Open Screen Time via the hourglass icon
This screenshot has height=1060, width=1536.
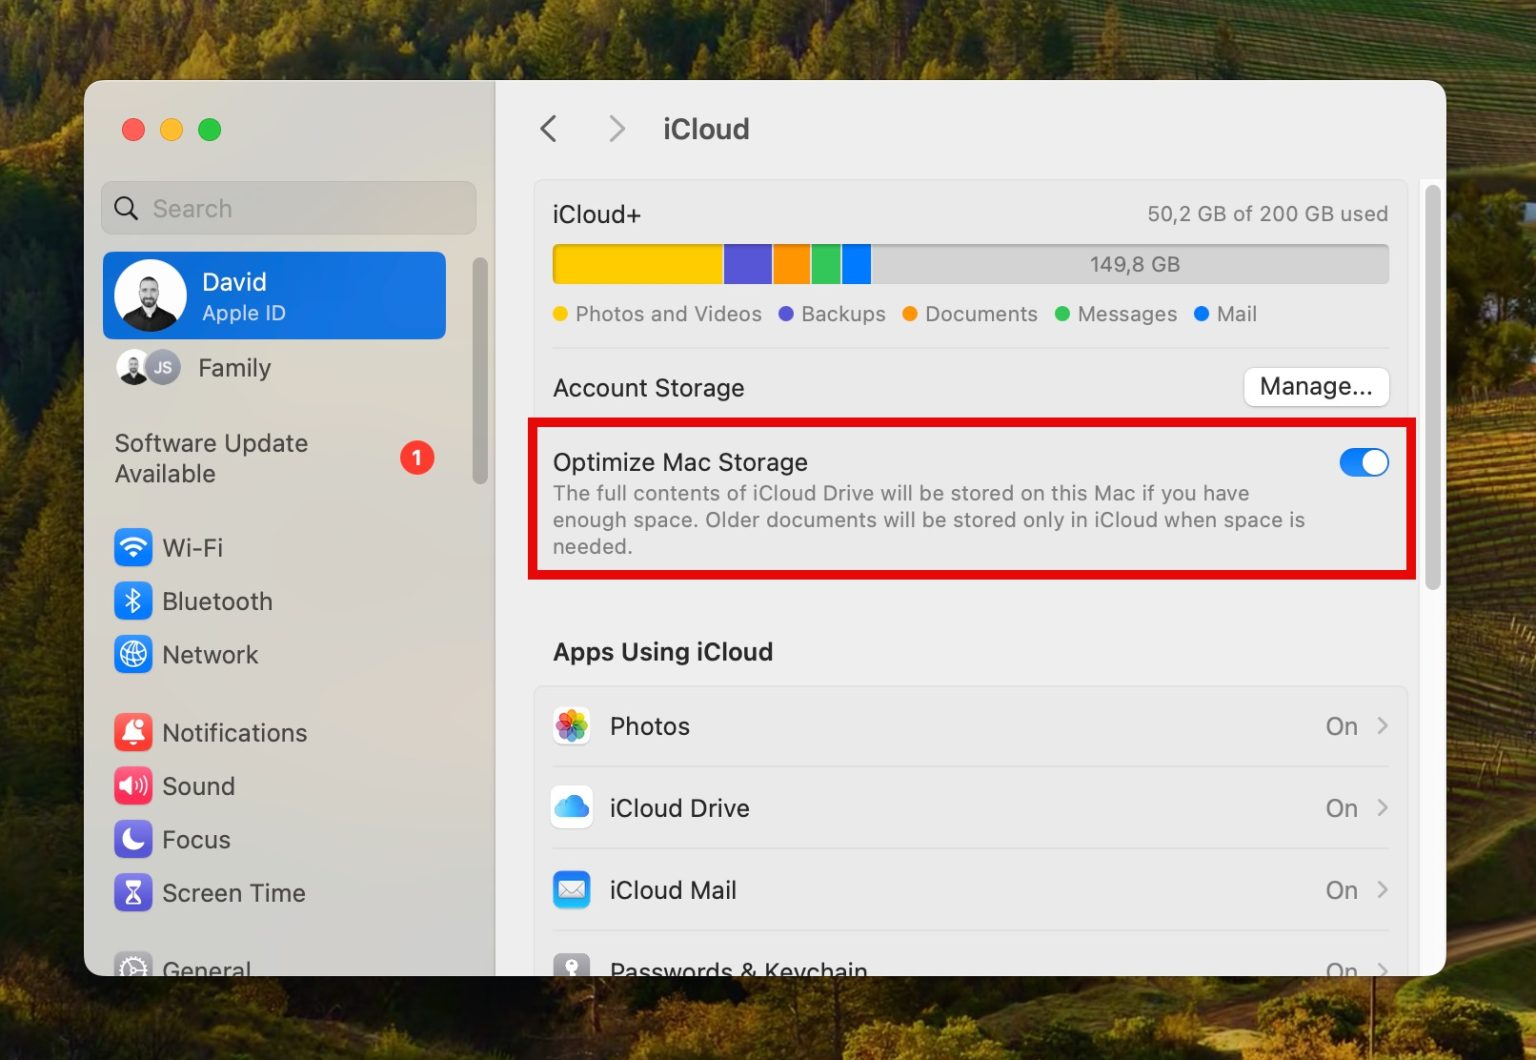pos(133,892)
